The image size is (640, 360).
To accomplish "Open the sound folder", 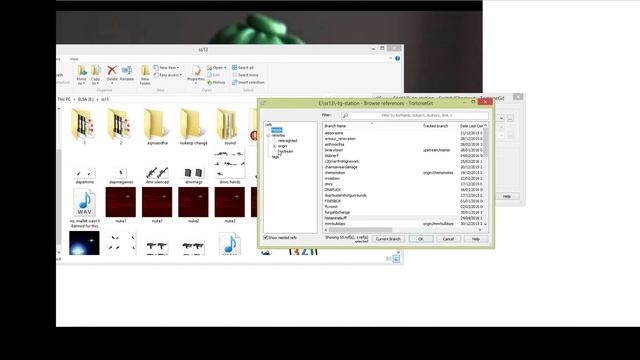I will tap(230, 127).
